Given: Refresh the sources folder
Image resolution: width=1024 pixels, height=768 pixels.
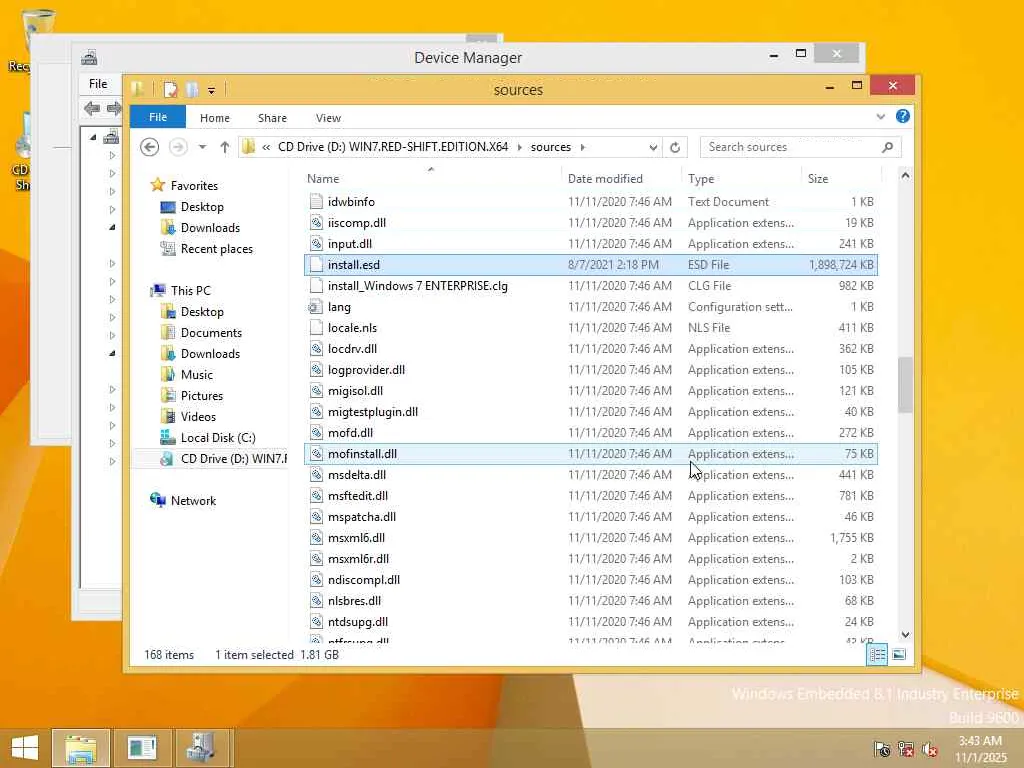Looking at the screenshot, I should (675, 148).
